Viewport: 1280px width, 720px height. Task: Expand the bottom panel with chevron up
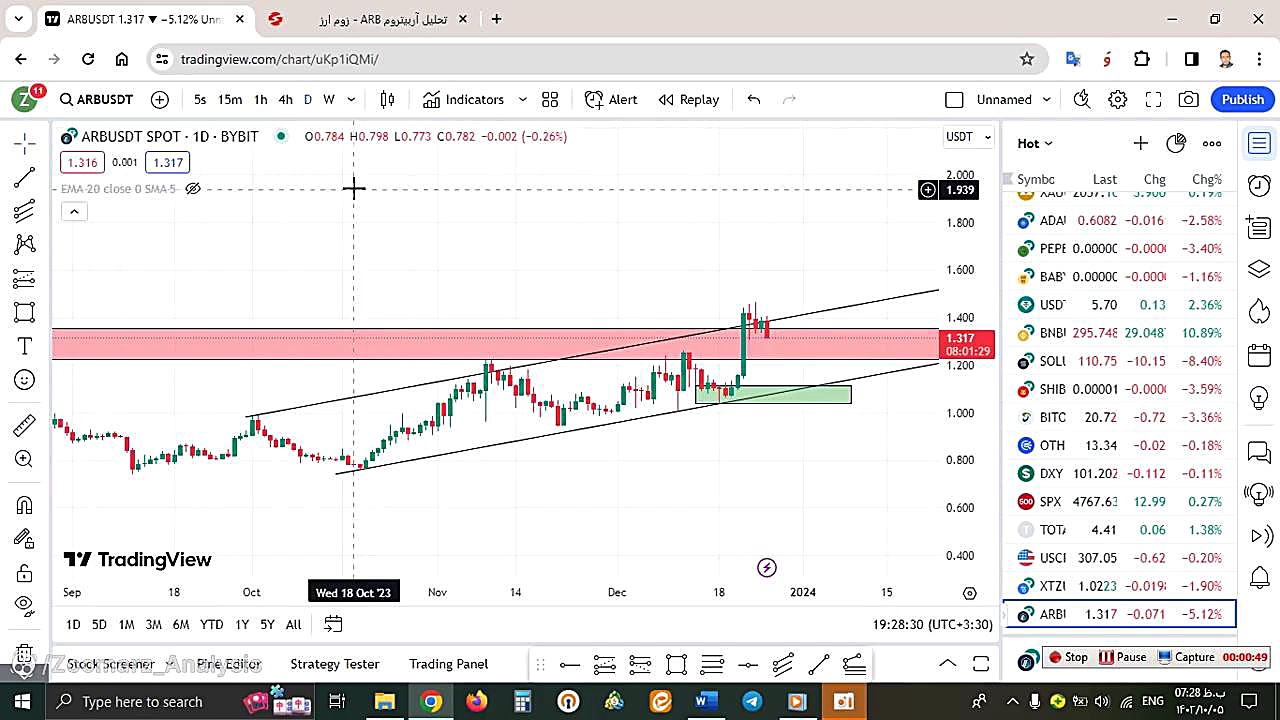947,663
